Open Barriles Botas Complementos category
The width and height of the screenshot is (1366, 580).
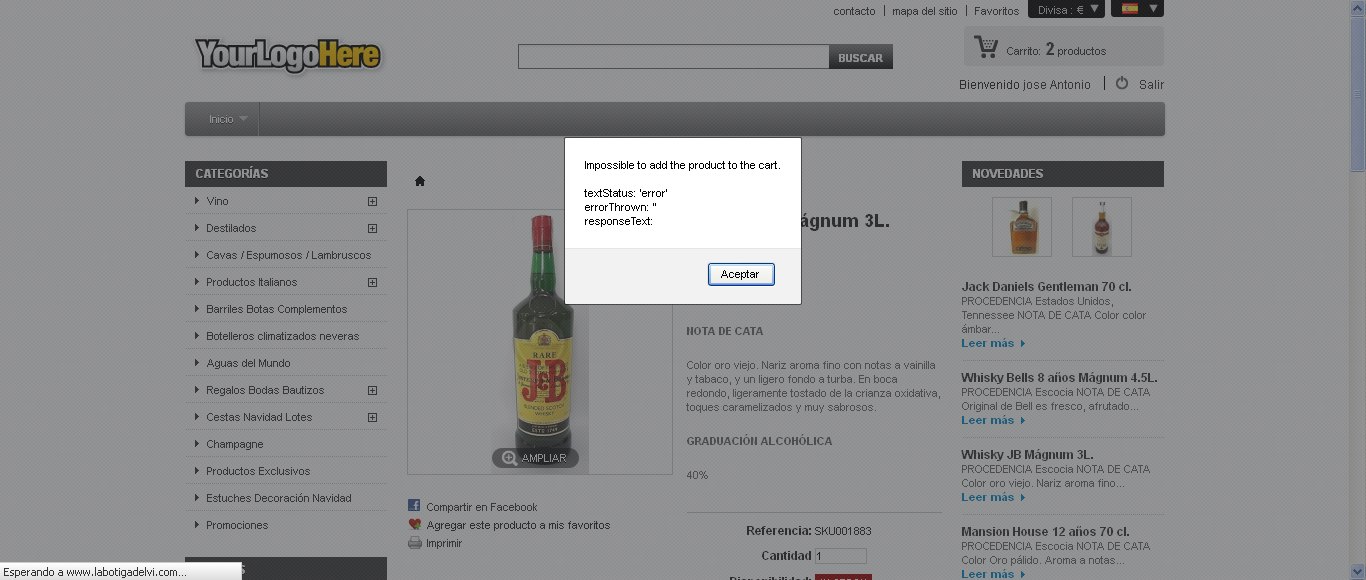tap(276, 309)
